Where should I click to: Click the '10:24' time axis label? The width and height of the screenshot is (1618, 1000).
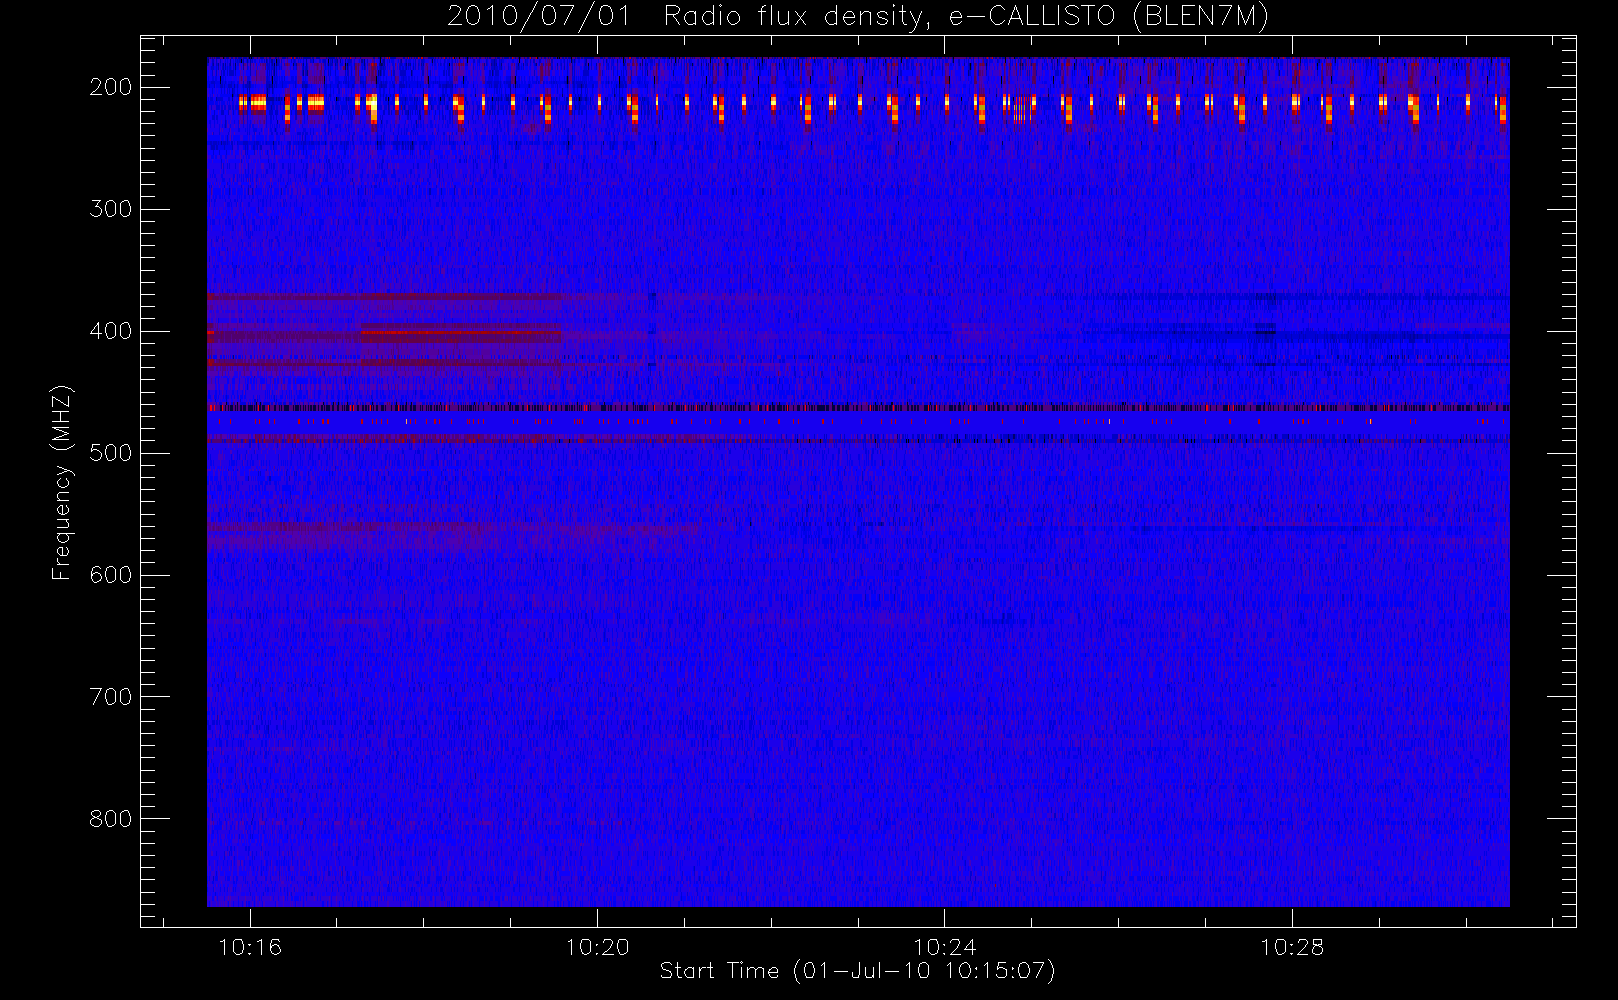point(944,947)
